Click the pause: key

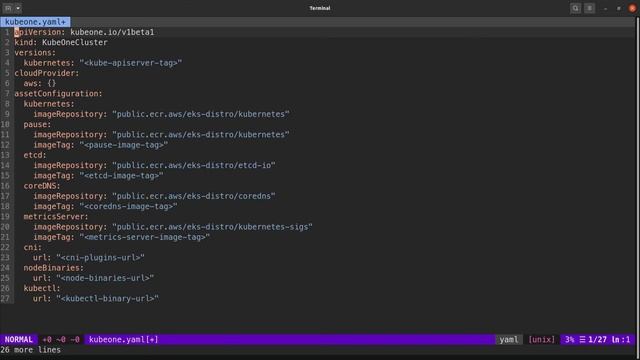coord(37,124)
